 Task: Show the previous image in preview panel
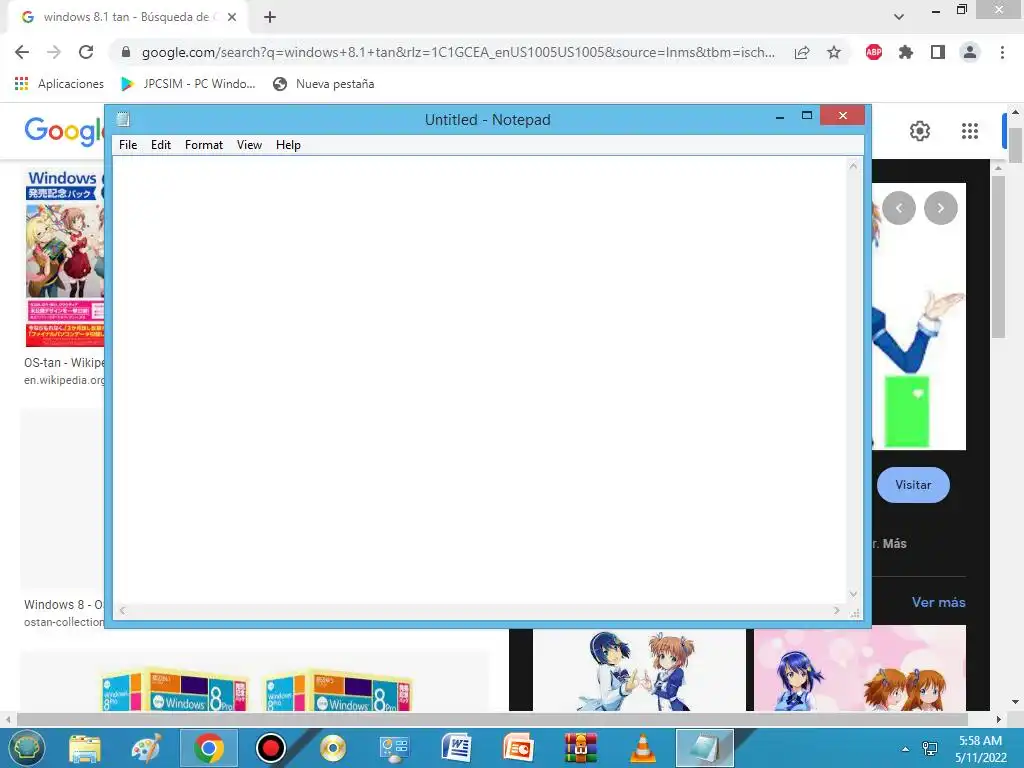click(x=899, y=208)
